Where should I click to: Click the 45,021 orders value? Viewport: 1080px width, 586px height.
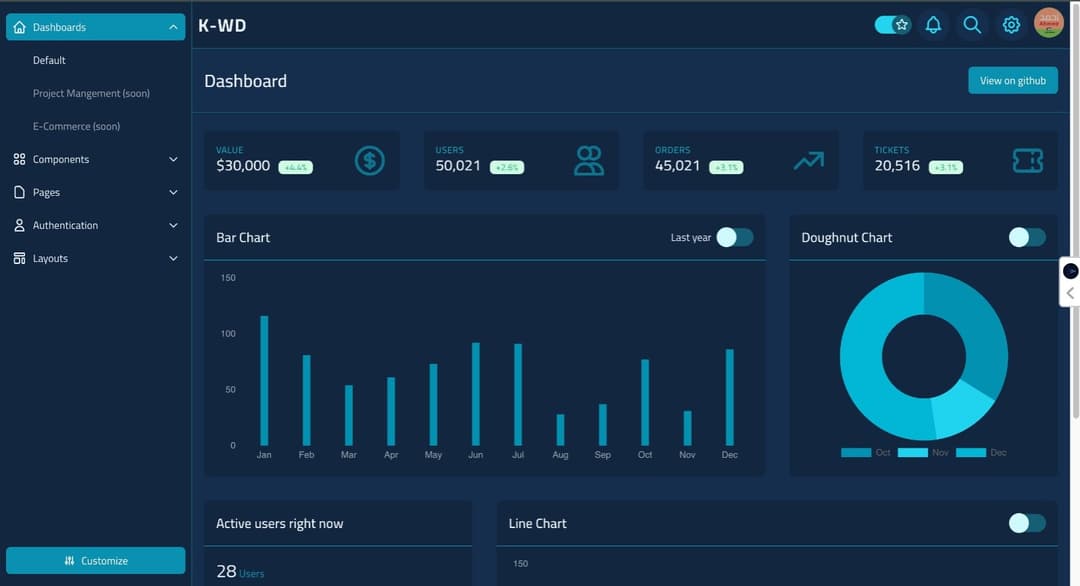[x=677, y=166]
